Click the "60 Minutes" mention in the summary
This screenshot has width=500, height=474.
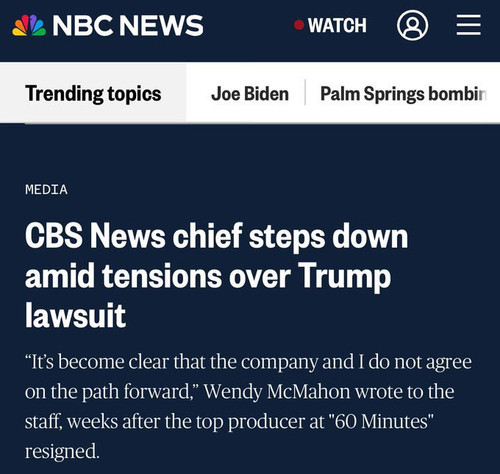[x=381, y=421]
